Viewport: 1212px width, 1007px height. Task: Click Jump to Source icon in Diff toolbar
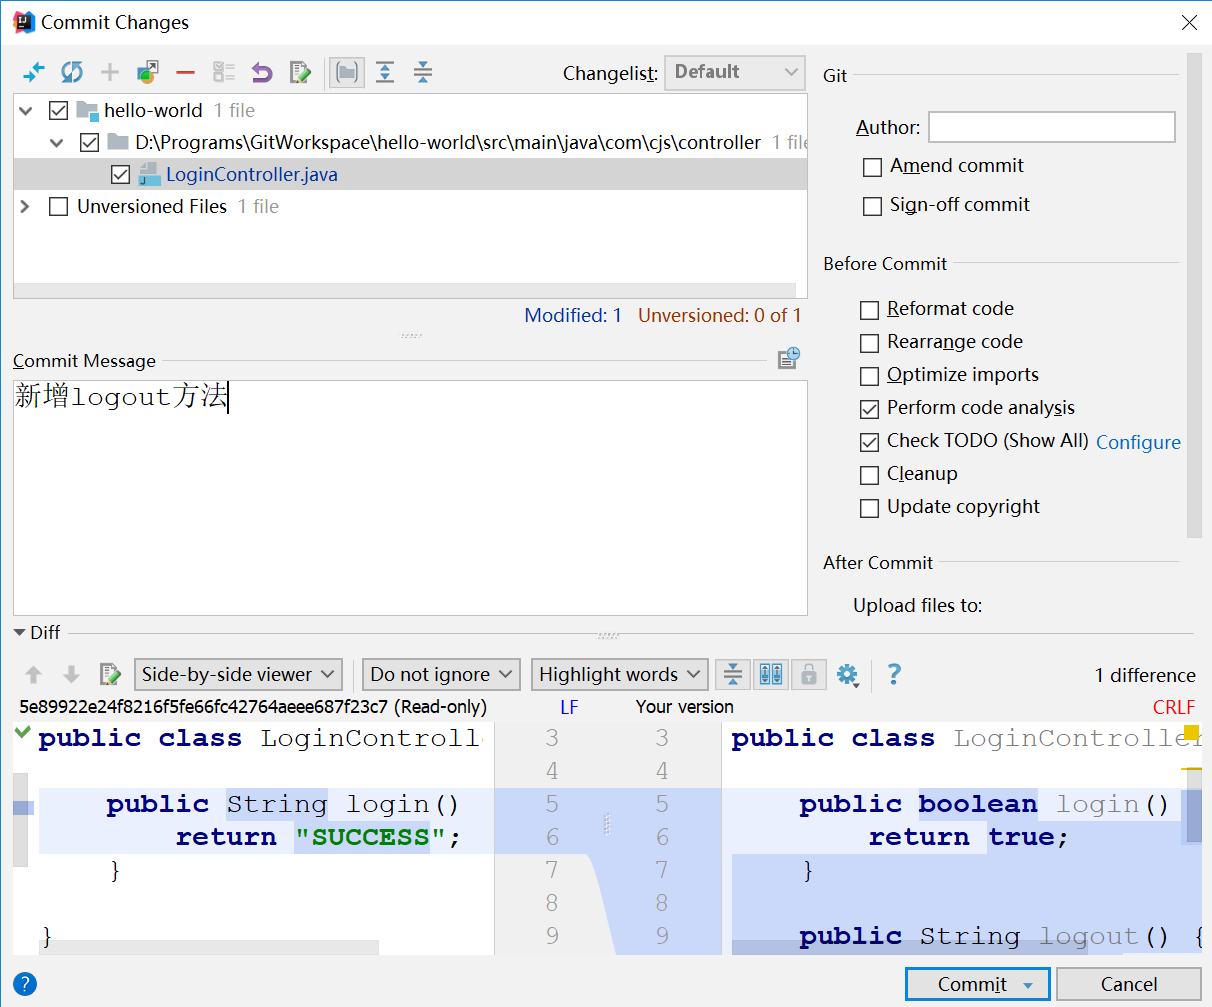pos(110,675)
